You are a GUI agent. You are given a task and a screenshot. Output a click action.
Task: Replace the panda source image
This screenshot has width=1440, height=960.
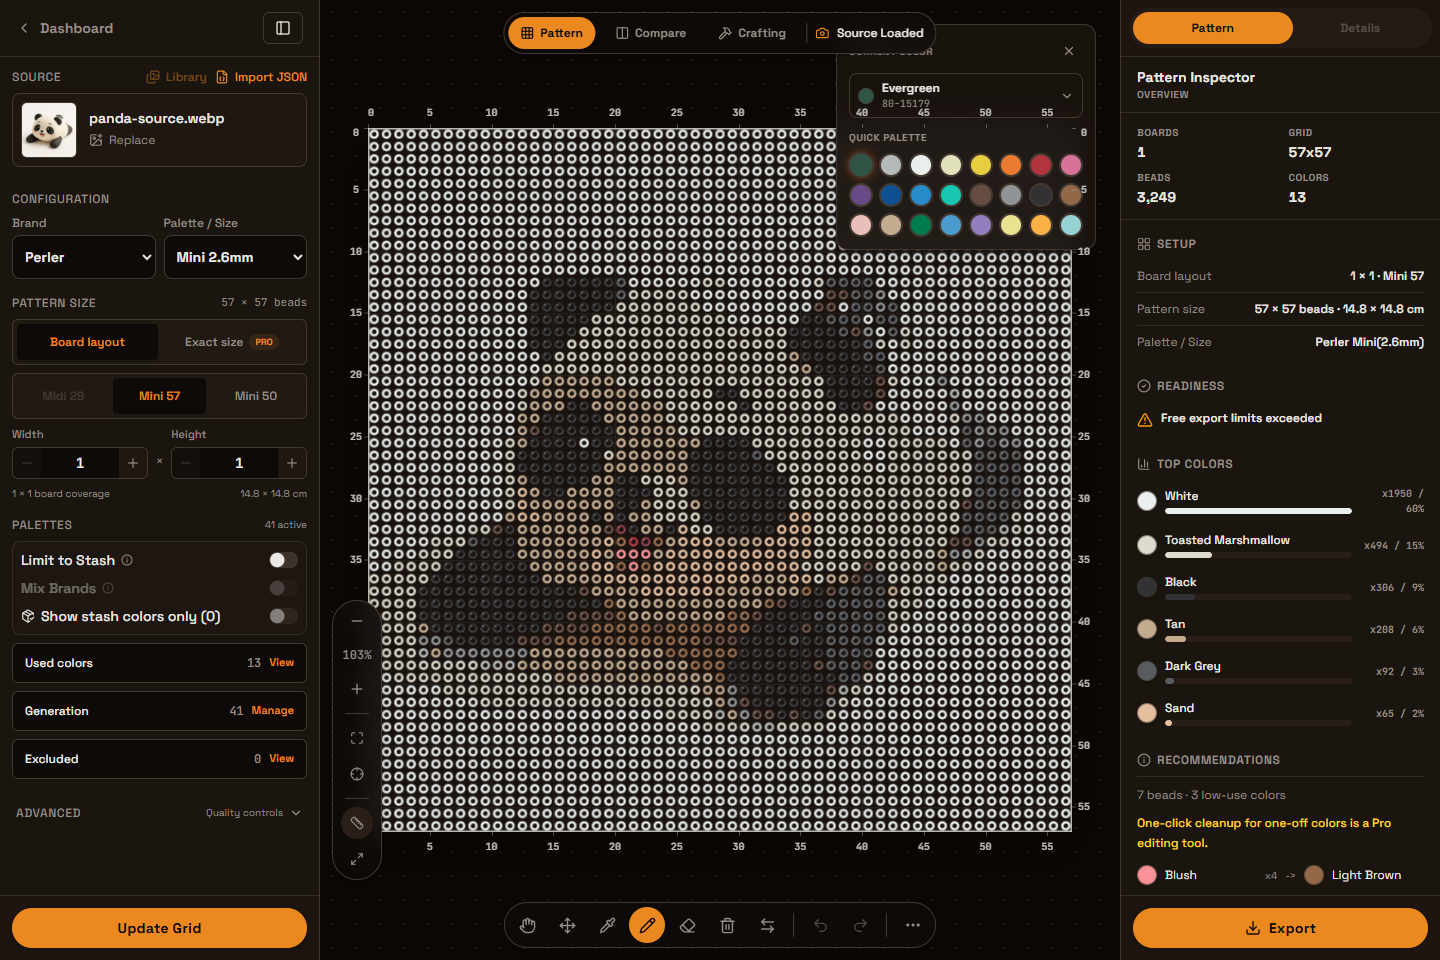click(123, 140)
